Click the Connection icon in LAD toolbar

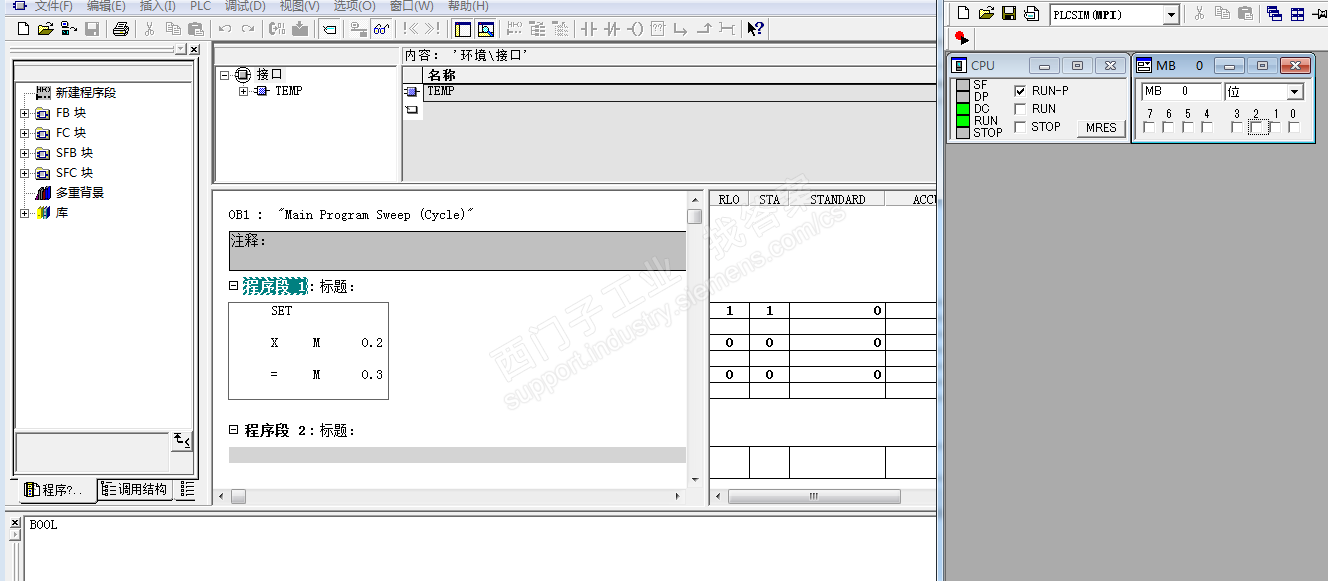click(727, 29)
